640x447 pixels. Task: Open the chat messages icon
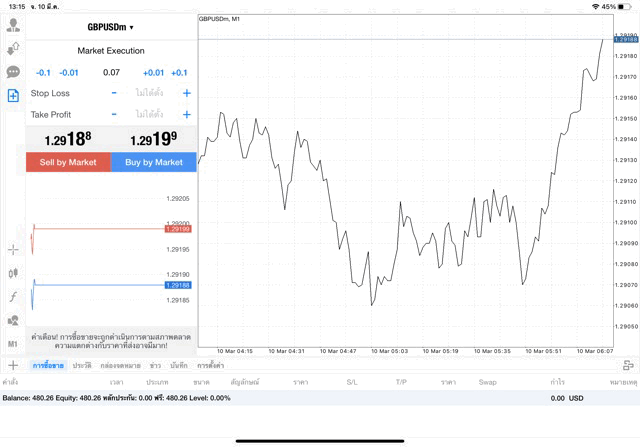tap(13, 72)
